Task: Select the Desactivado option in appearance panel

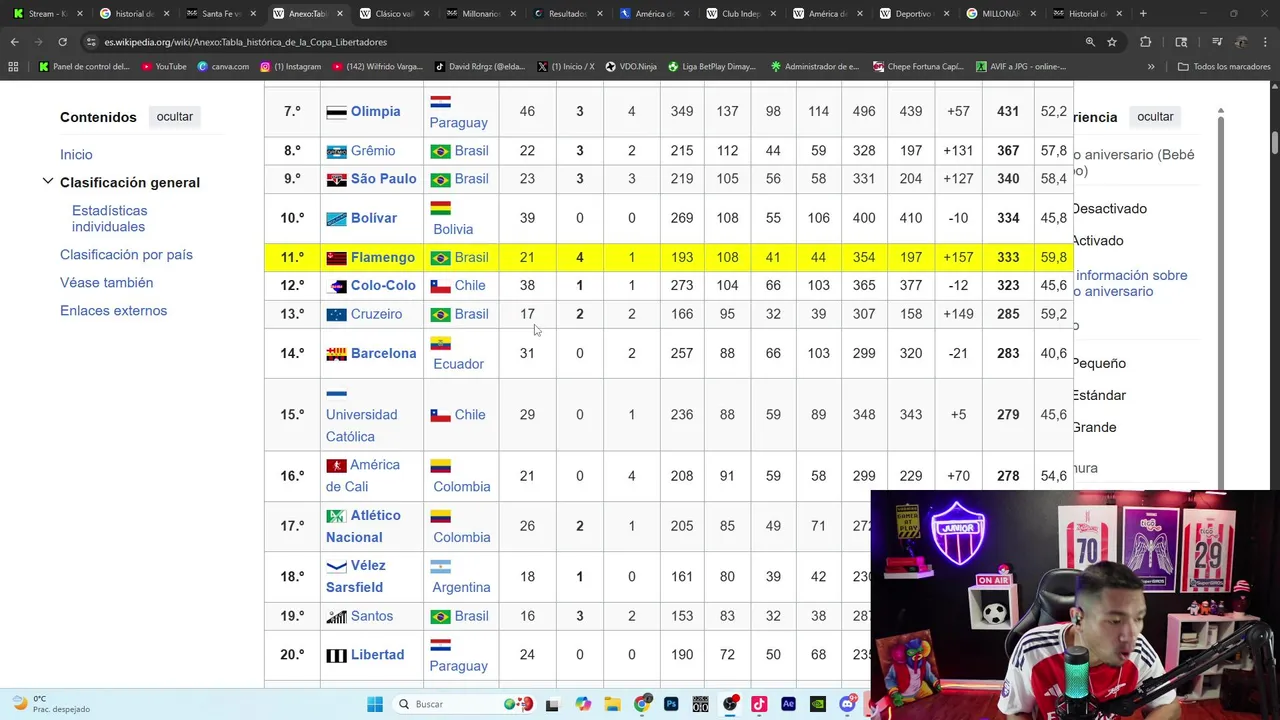Action: 1109,208
